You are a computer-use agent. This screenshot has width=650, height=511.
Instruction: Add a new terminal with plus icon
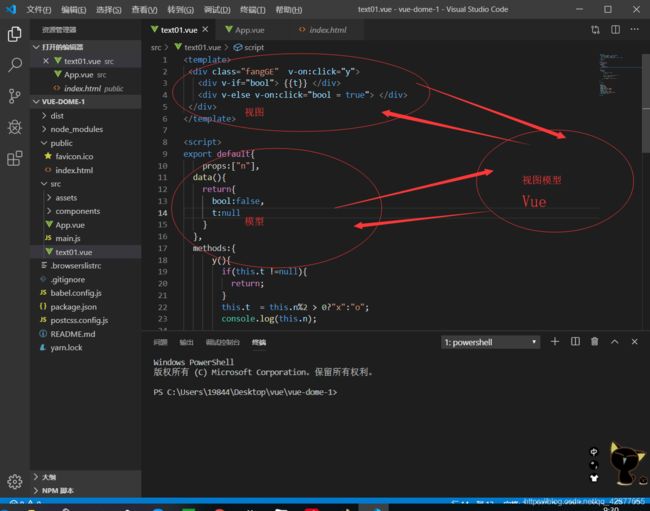pos(555,341)
